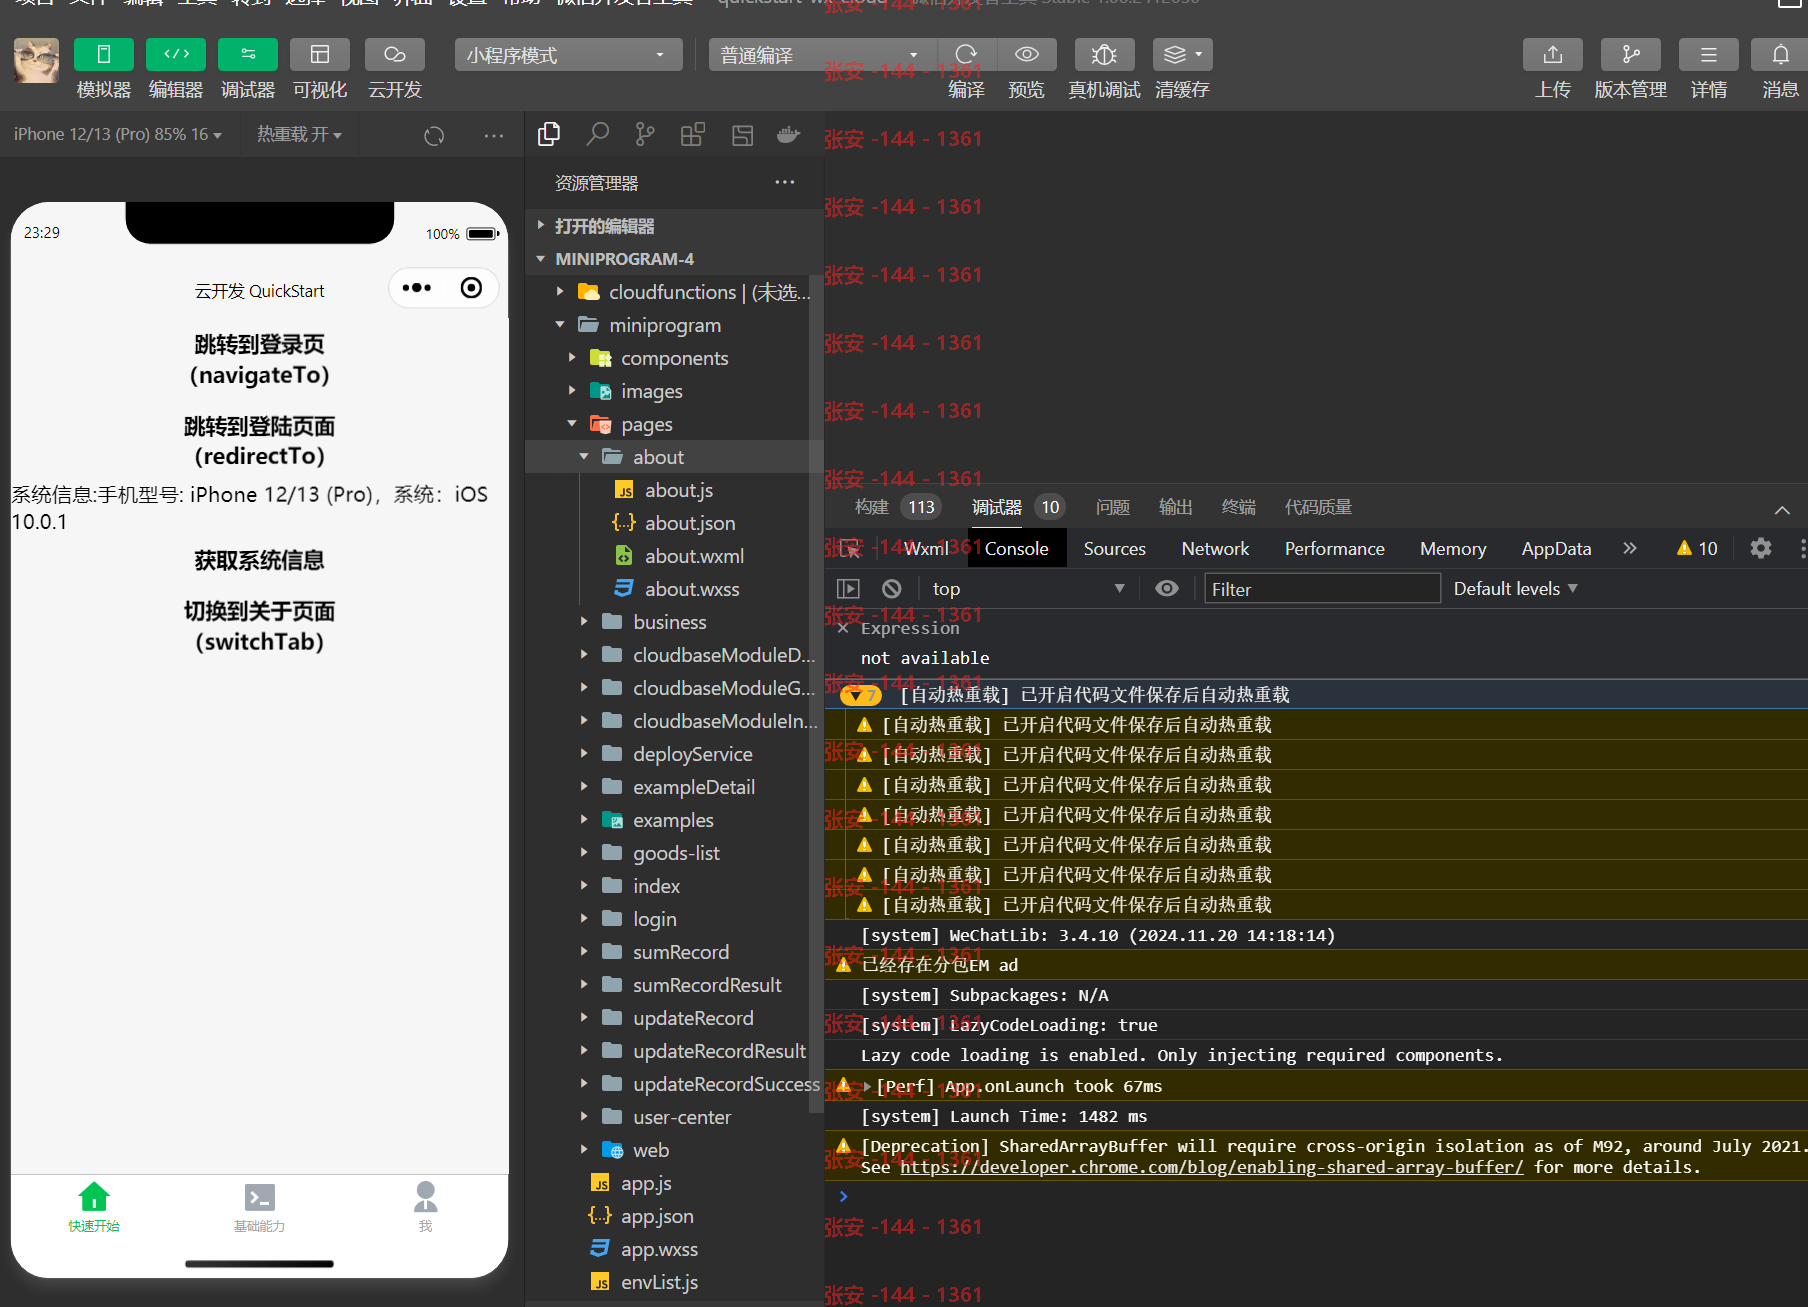Open the top context dropdown
This screenshot has width=1808, height=1307.
click(1028, 589)
